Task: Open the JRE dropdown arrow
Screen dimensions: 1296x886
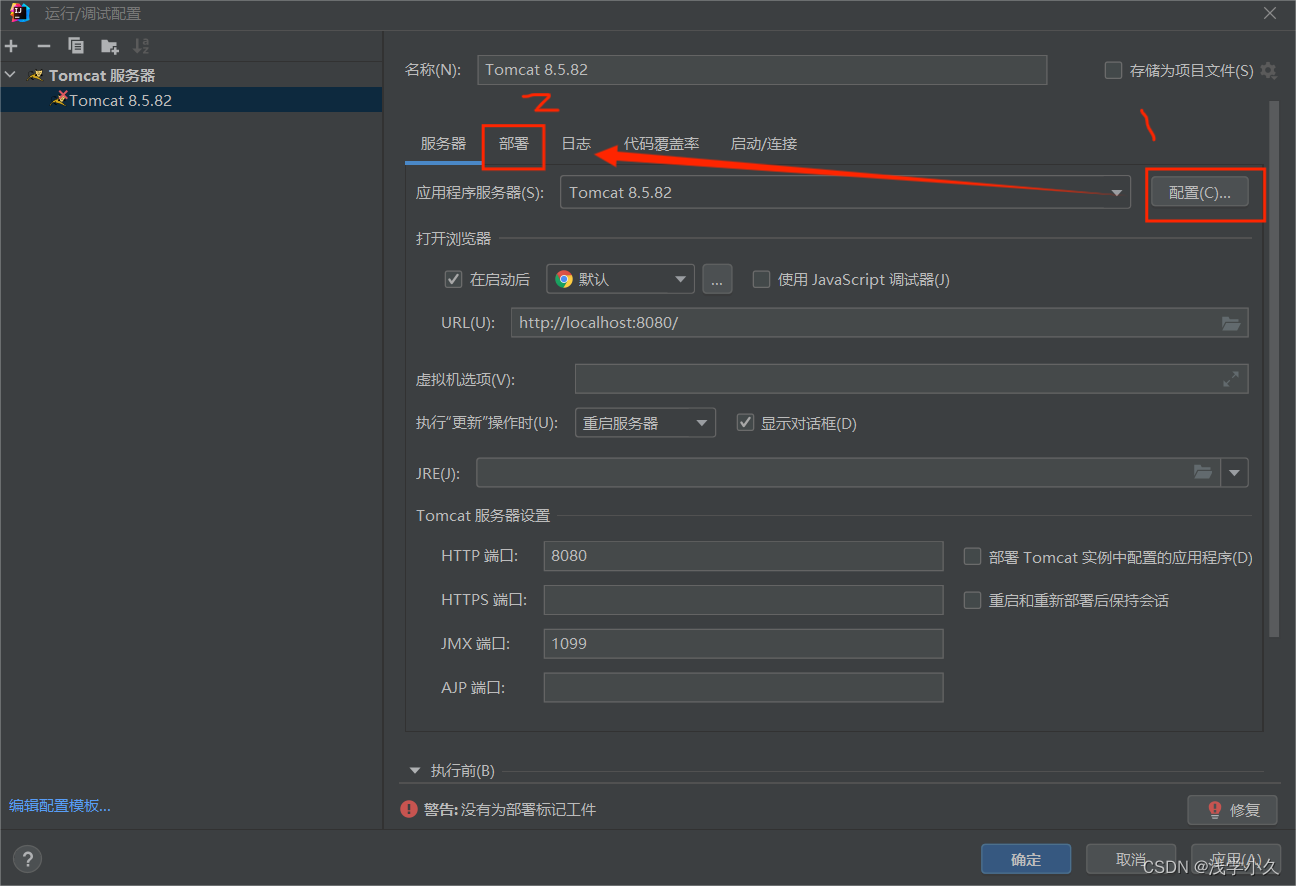Action: click(1234, 472)
